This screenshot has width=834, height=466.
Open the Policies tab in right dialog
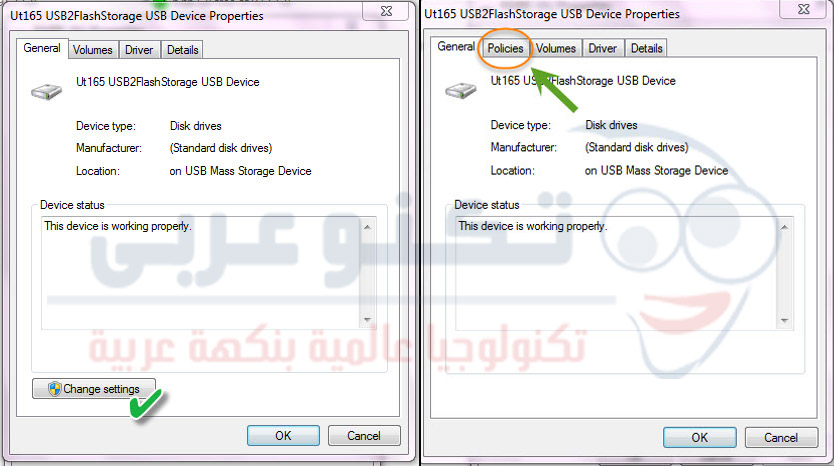tap(505, 48)
